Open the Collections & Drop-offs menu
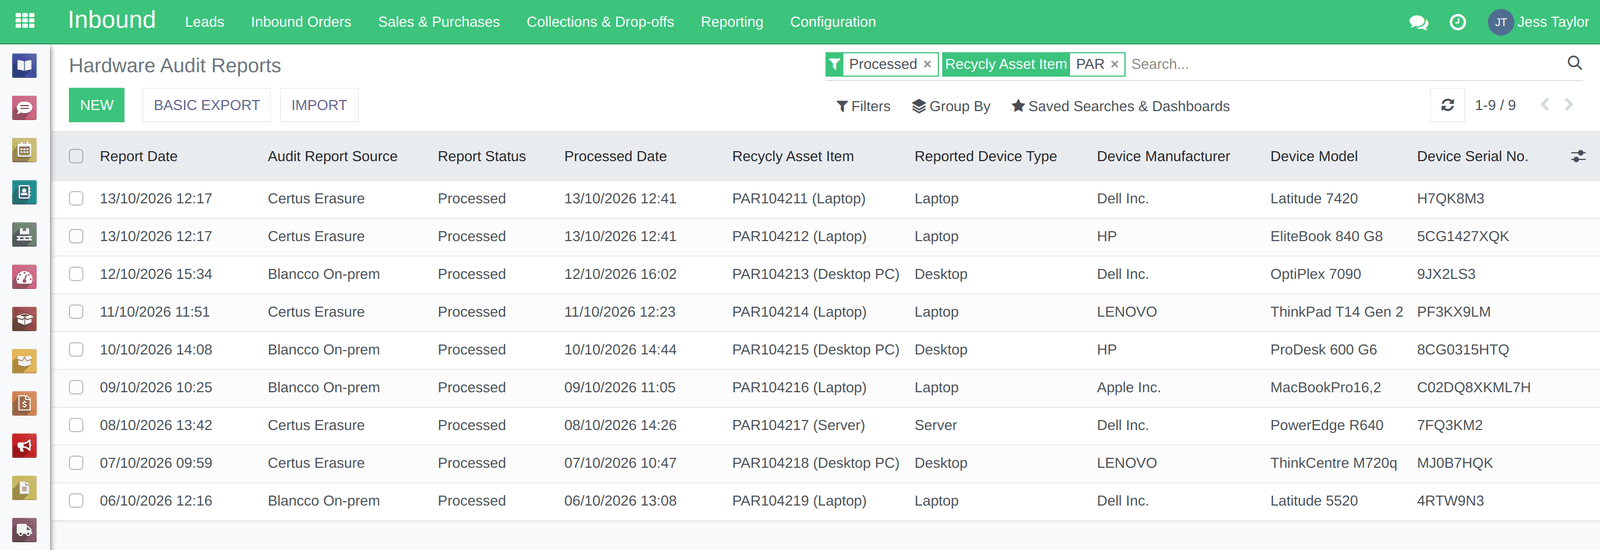 click(600, 22)
